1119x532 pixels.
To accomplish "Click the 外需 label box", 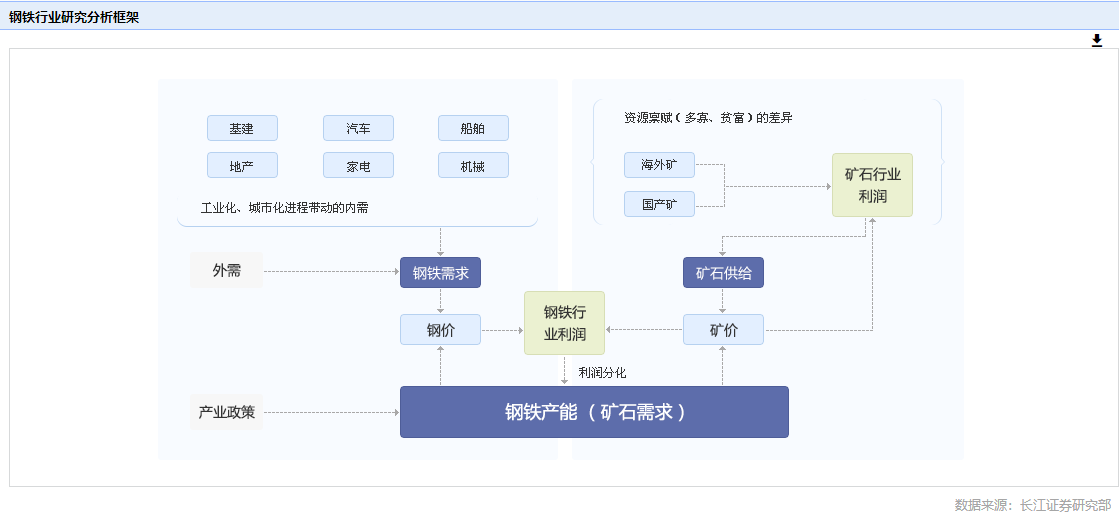I will coord(227,271).
